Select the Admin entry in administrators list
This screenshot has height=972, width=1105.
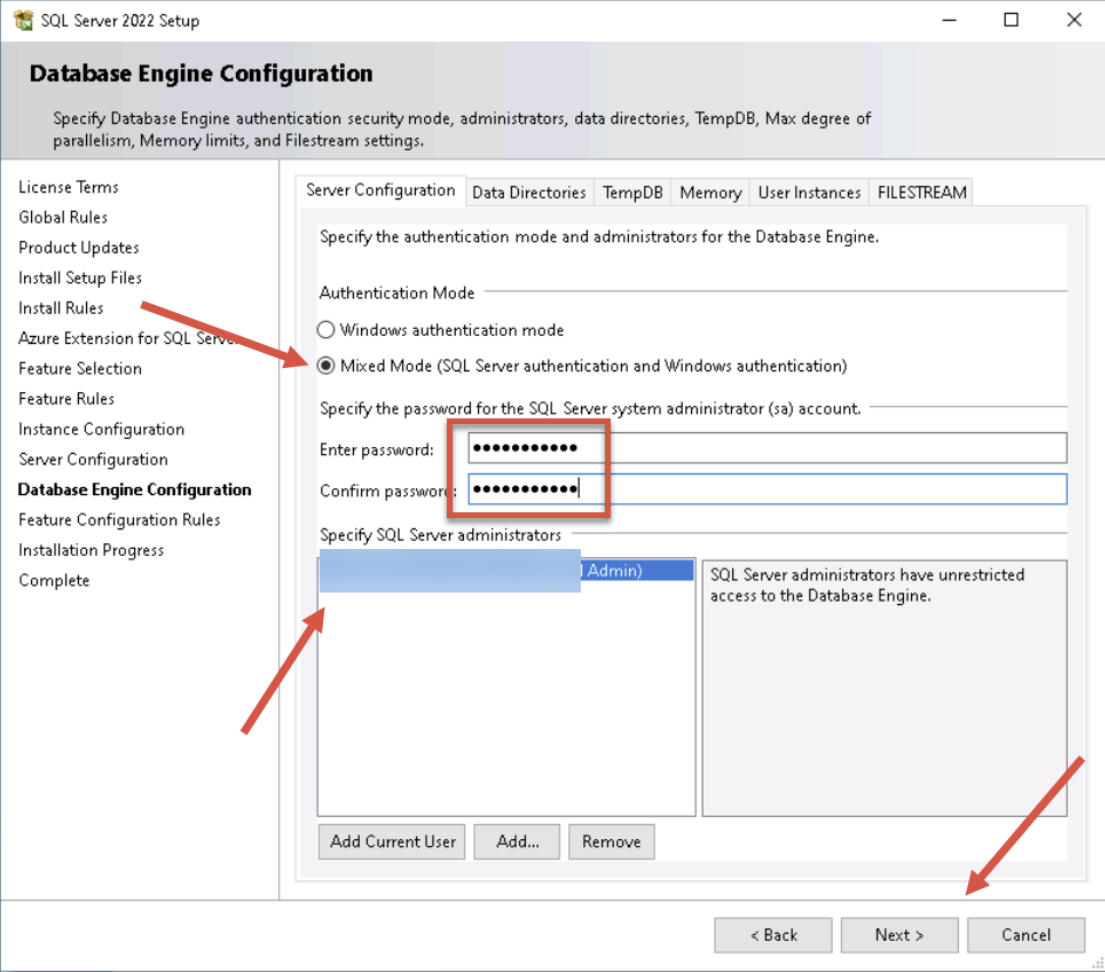coord(506,570)
